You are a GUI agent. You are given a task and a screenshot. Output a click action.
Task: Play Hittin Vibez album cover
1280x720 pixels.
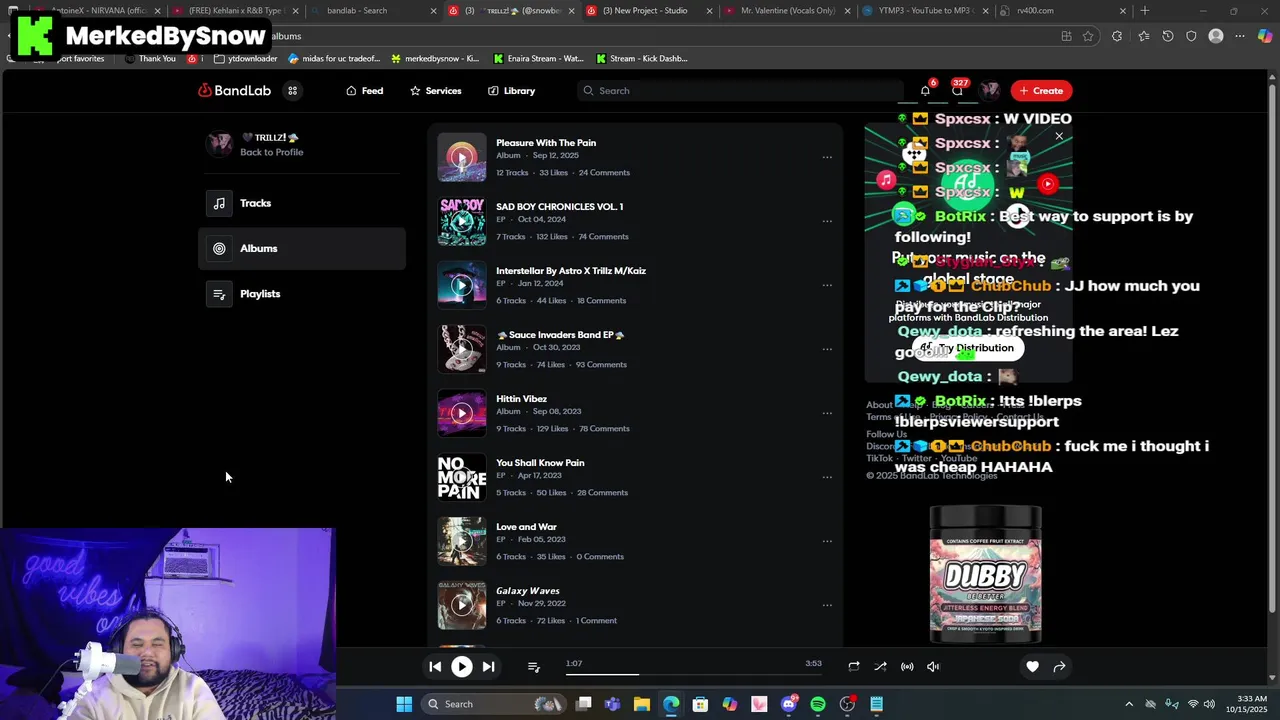click(461, 413)
